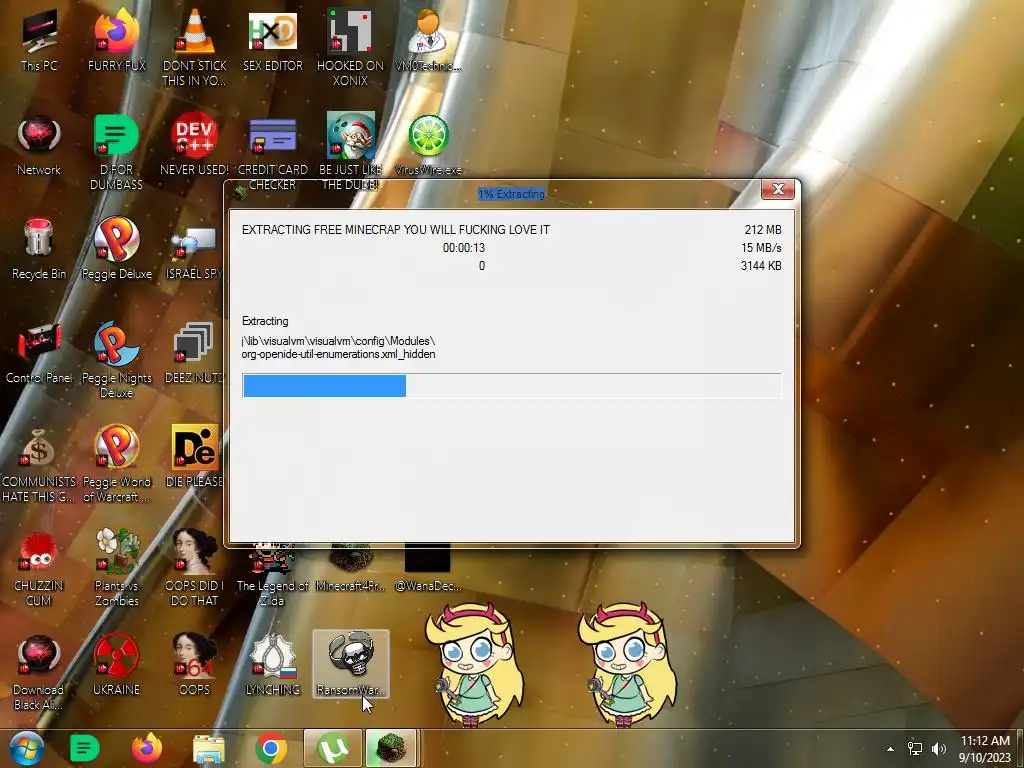
Task: Click the blue extraction progress bar
Action: tap(511, 385)
